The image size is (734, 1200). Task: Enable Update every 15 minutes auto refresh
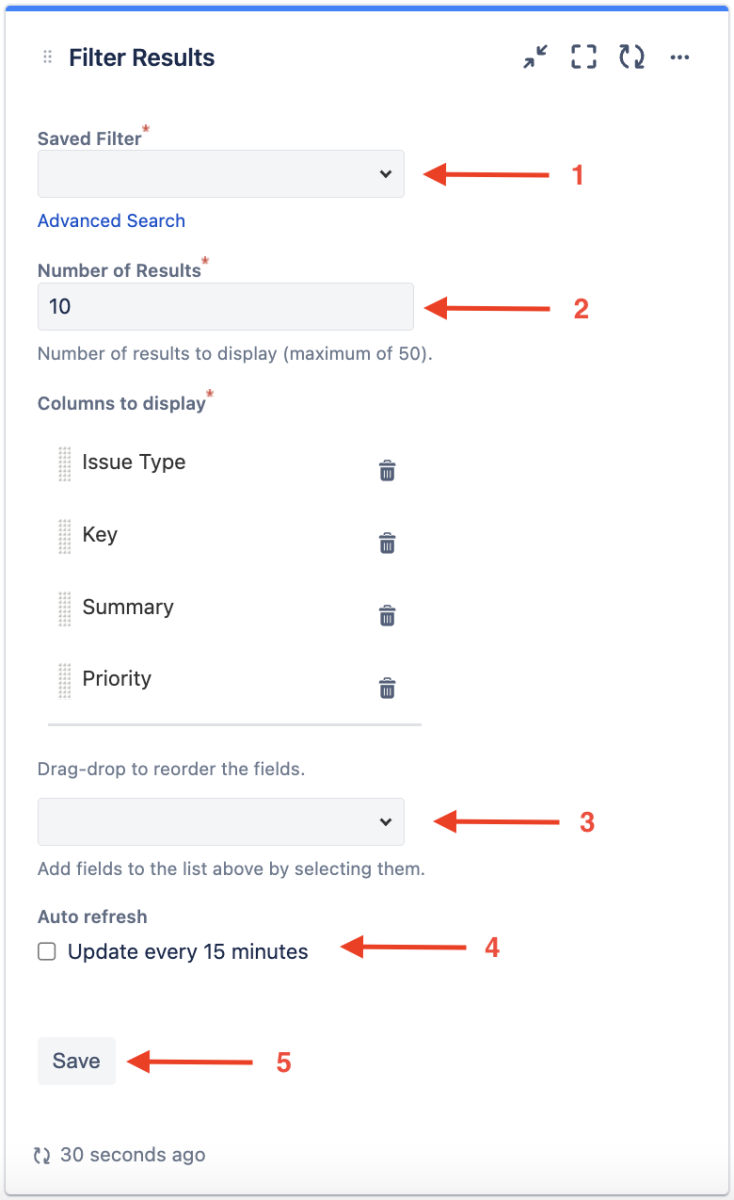[x=47, y=952]
